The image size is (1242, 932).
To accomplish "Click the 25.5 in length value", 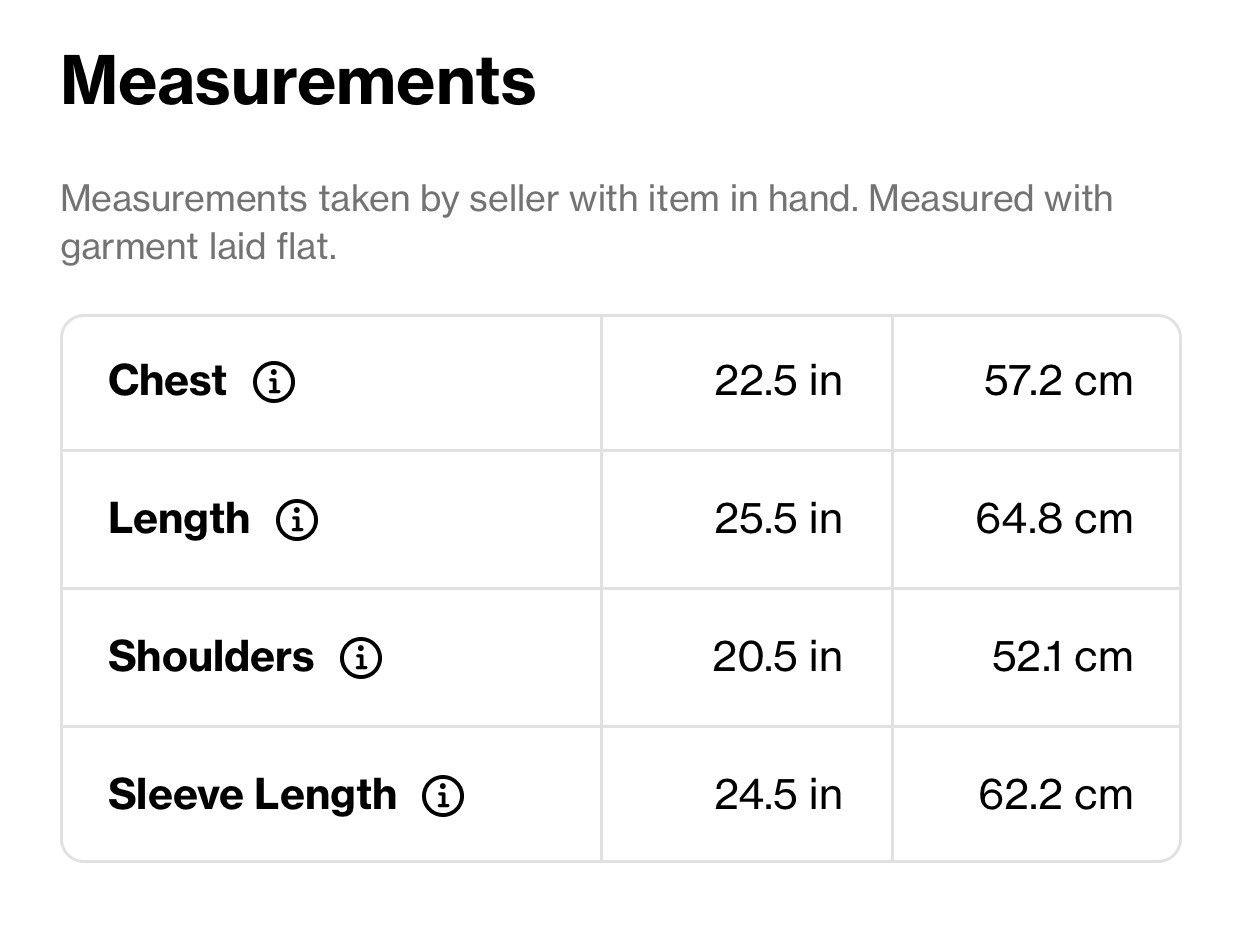I will (778, 519).
